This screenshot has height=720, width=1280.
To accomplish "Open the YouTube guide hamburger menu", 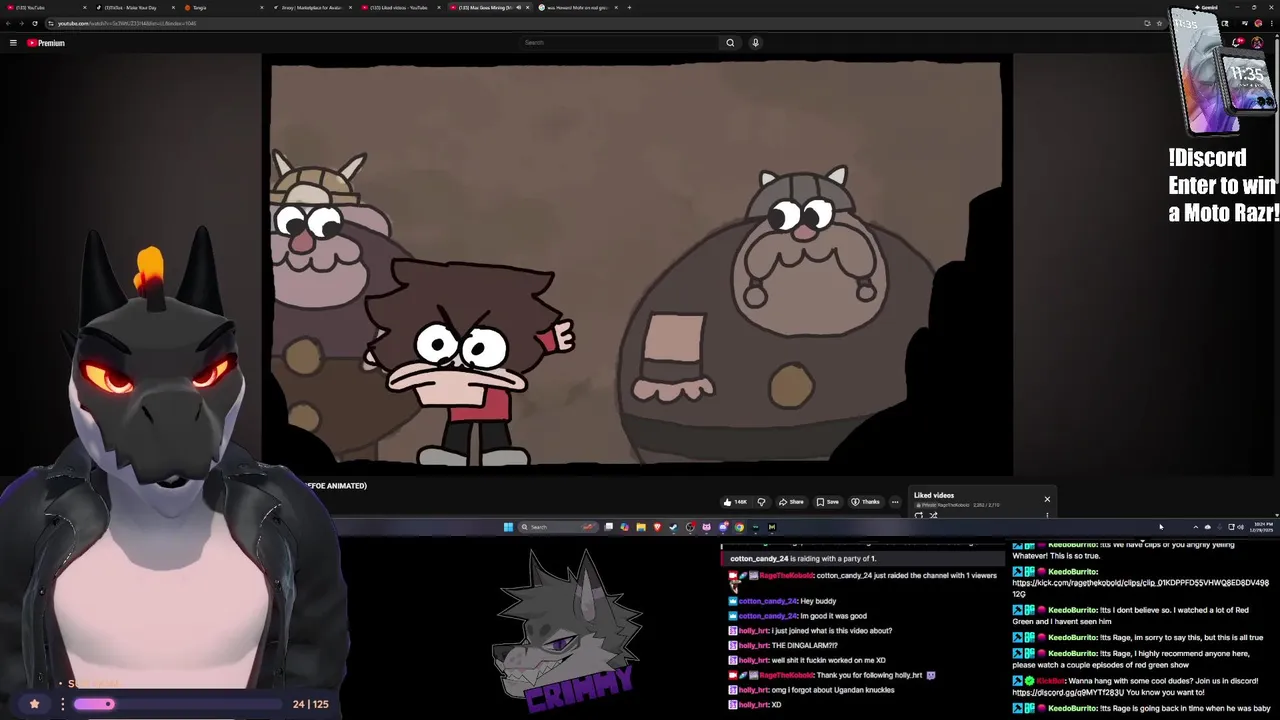I will [13, 43].
